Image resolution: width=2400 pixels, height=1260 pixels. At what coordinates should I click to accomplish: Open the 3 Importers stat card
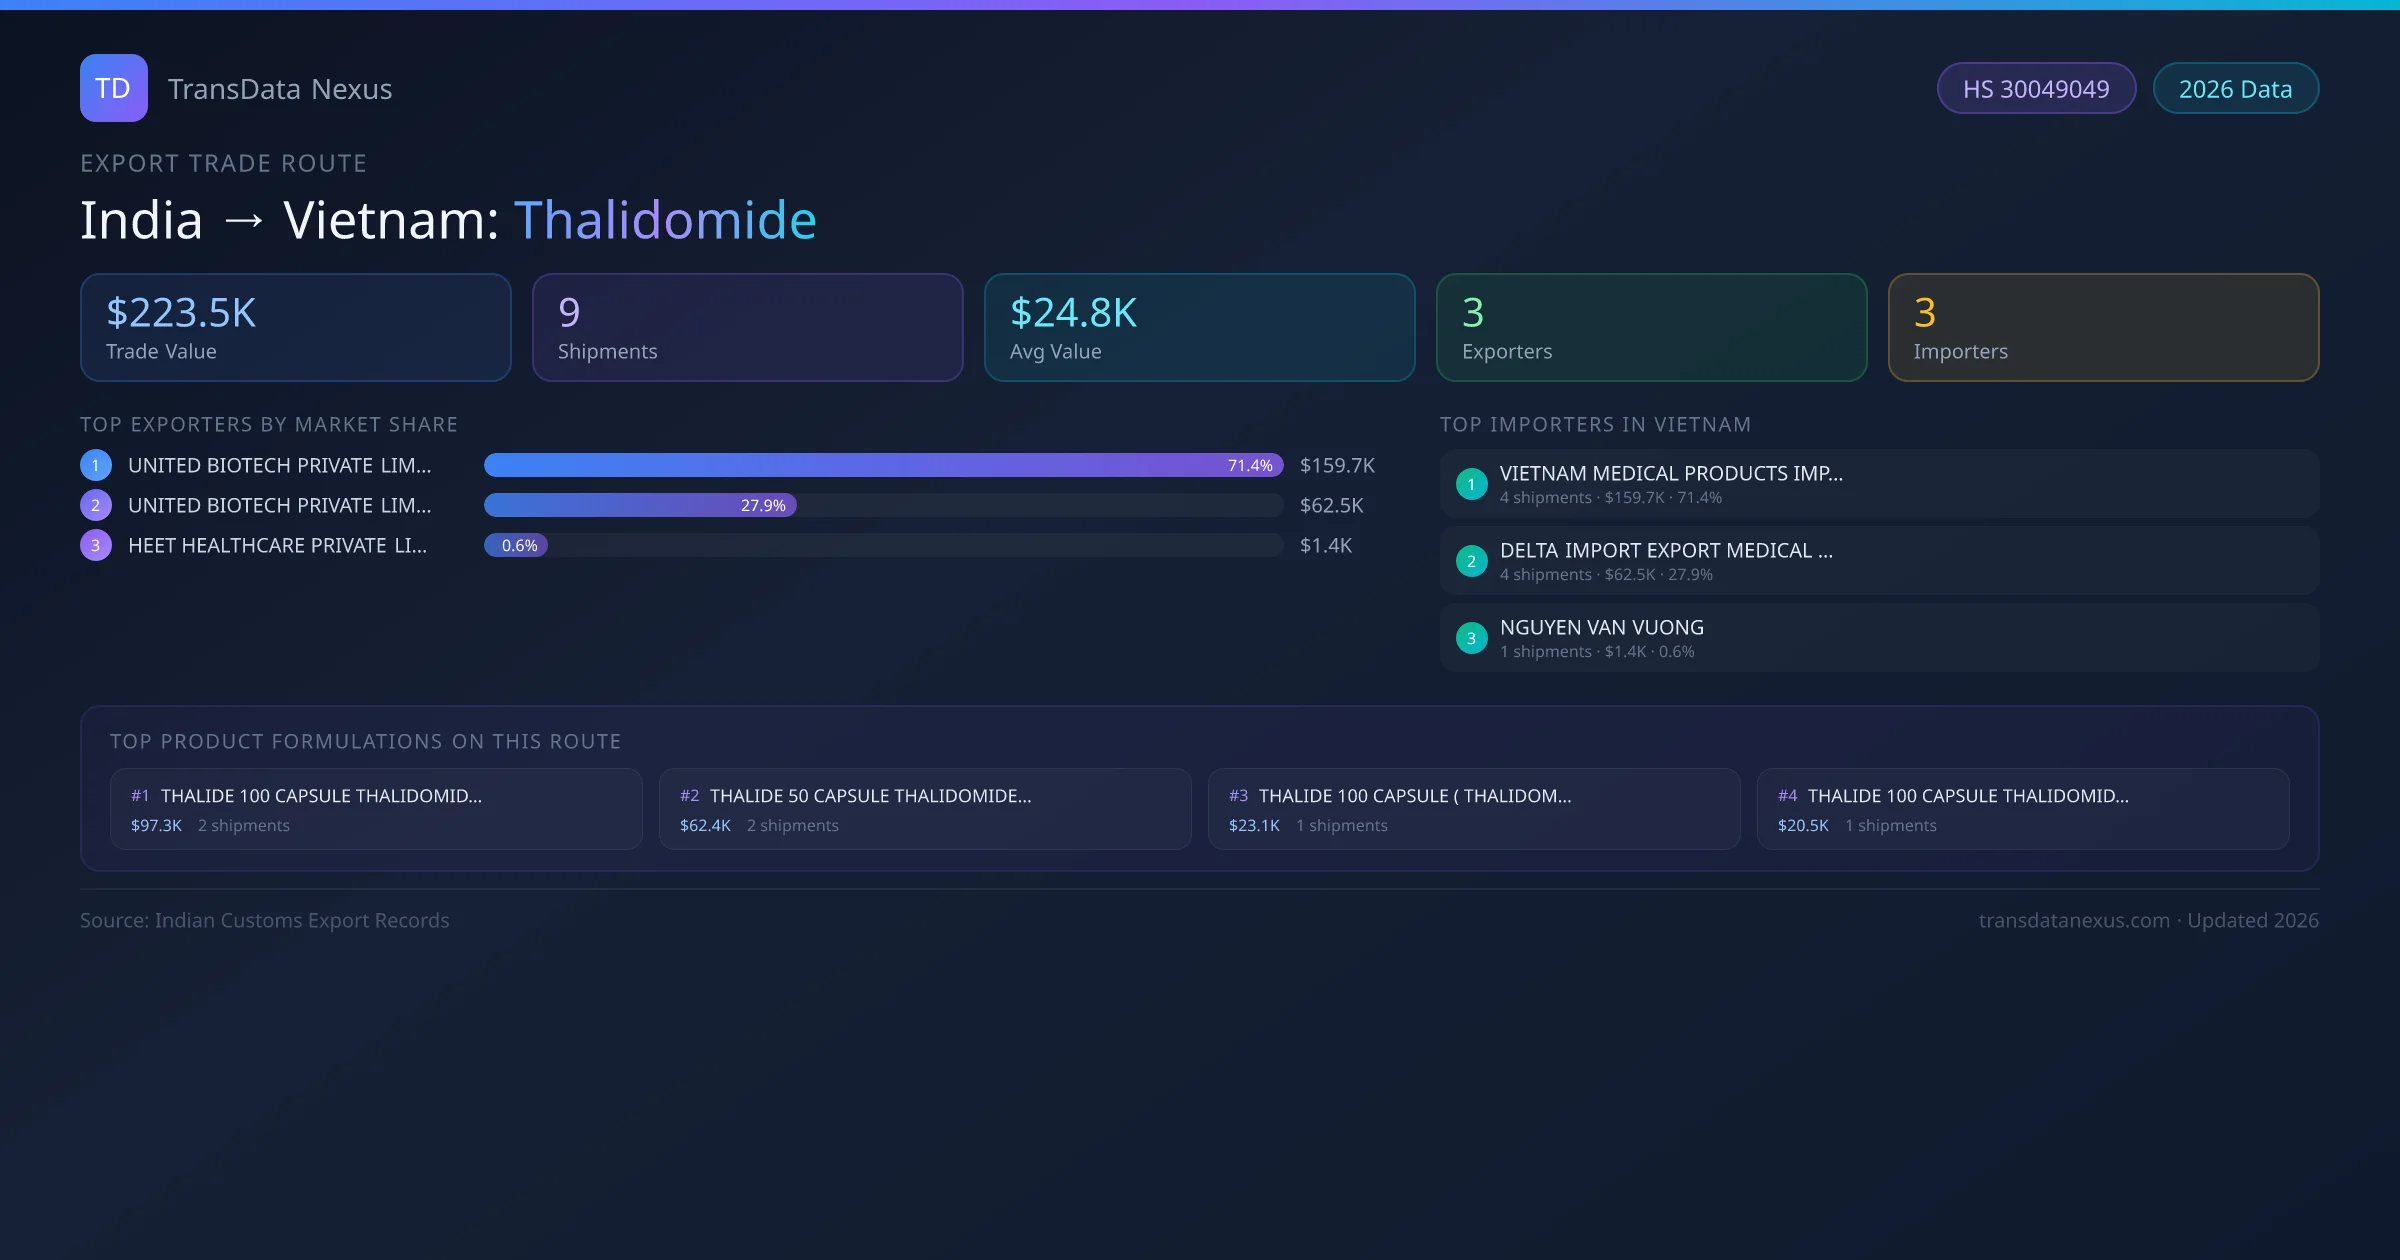coord(2103,328)
